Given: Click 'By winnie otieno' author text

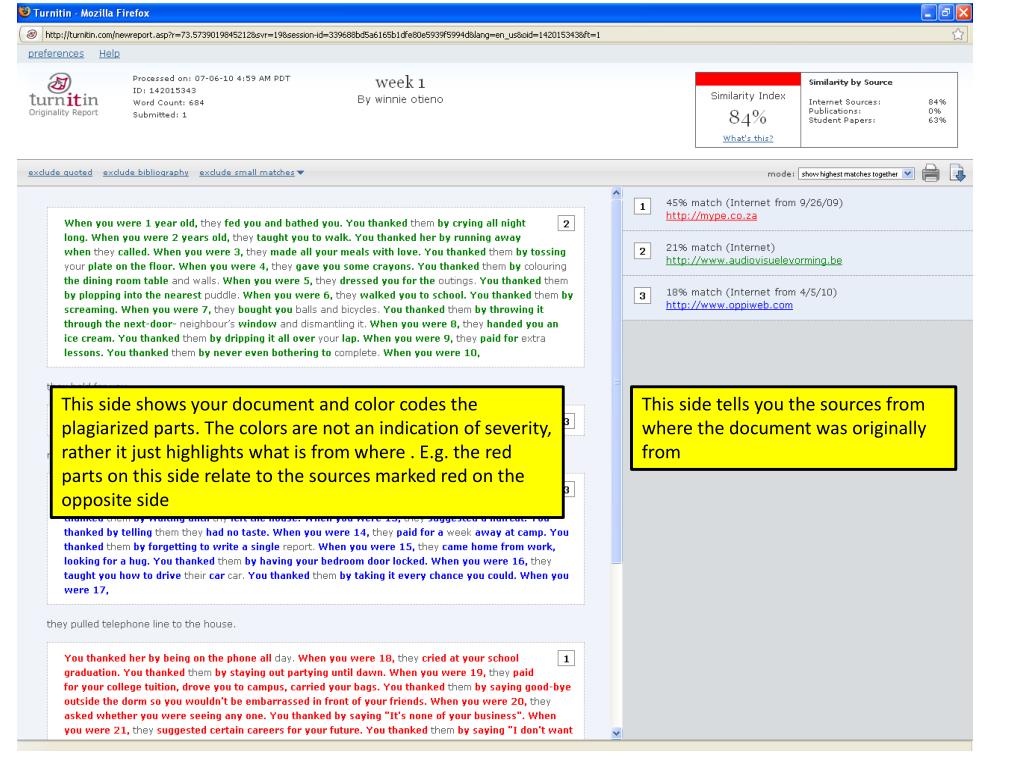Looking at the screenshot, I should tap(400, 99).
